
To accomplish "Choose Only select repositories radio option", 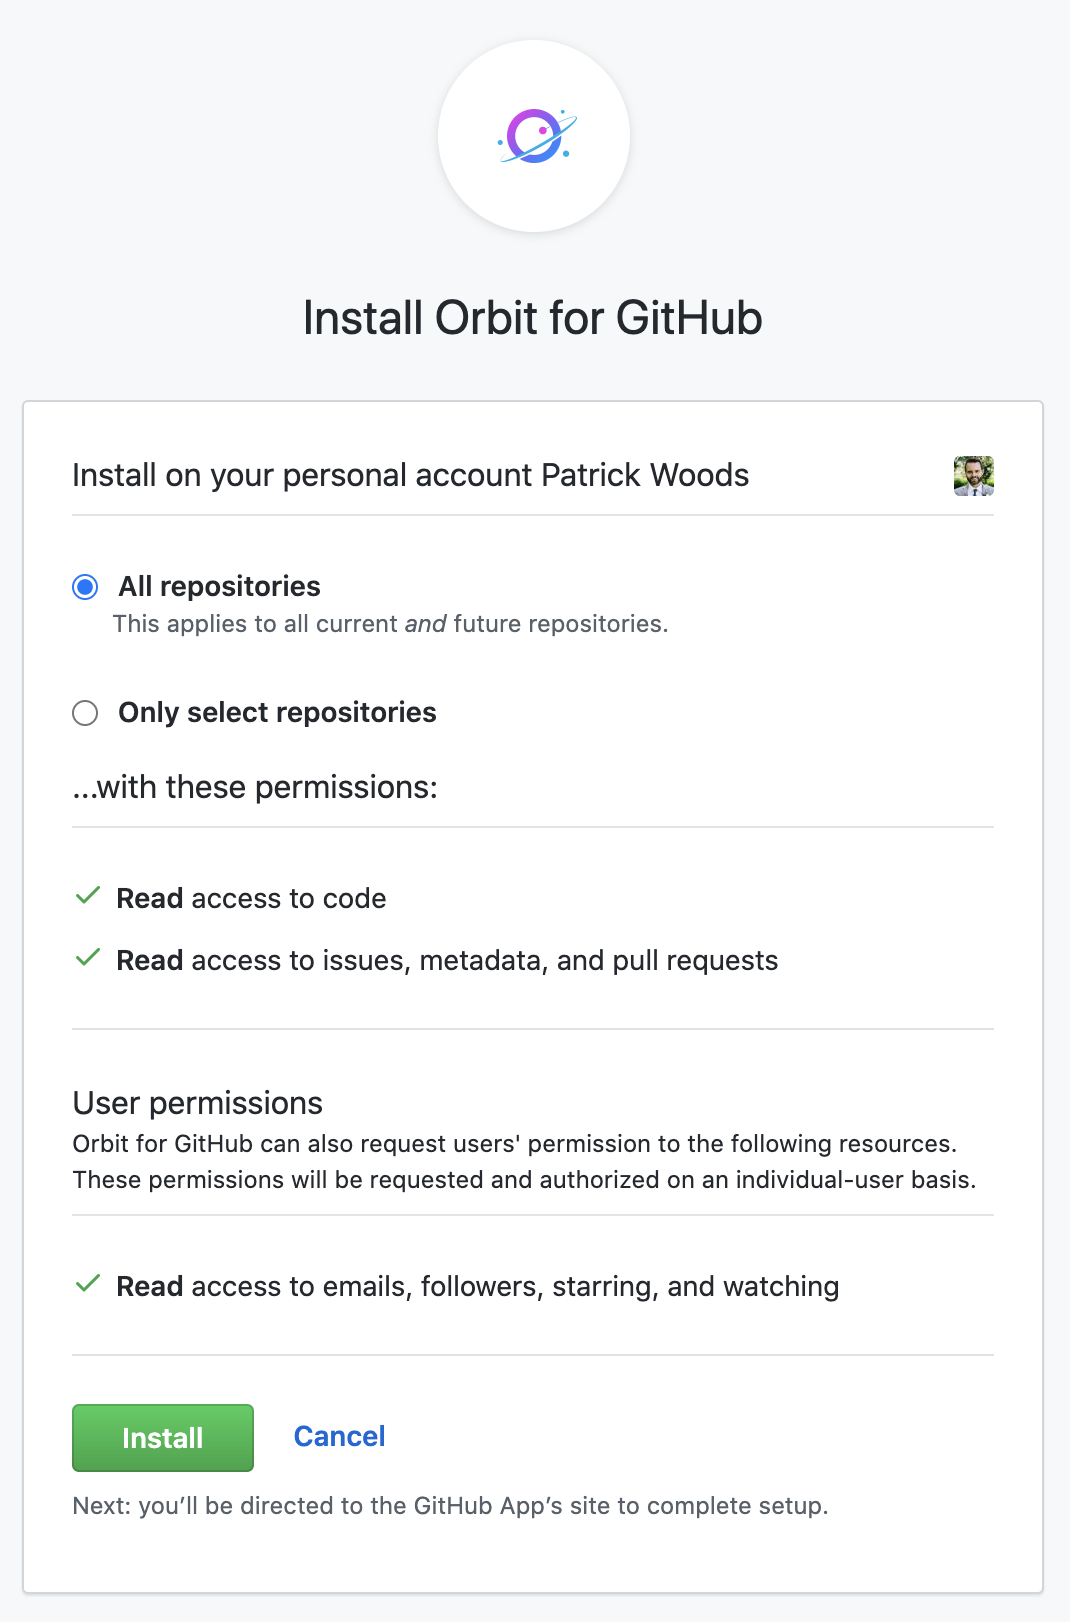I will (x=85, y=713).
